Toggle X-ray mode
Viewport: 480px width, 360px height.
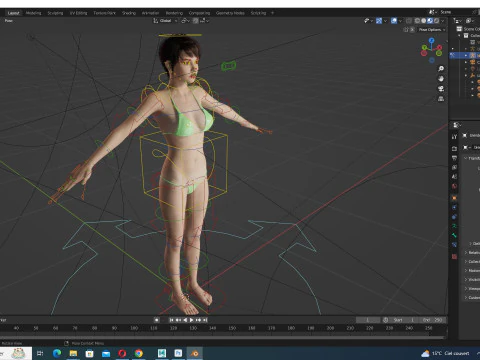coord(409,21)
